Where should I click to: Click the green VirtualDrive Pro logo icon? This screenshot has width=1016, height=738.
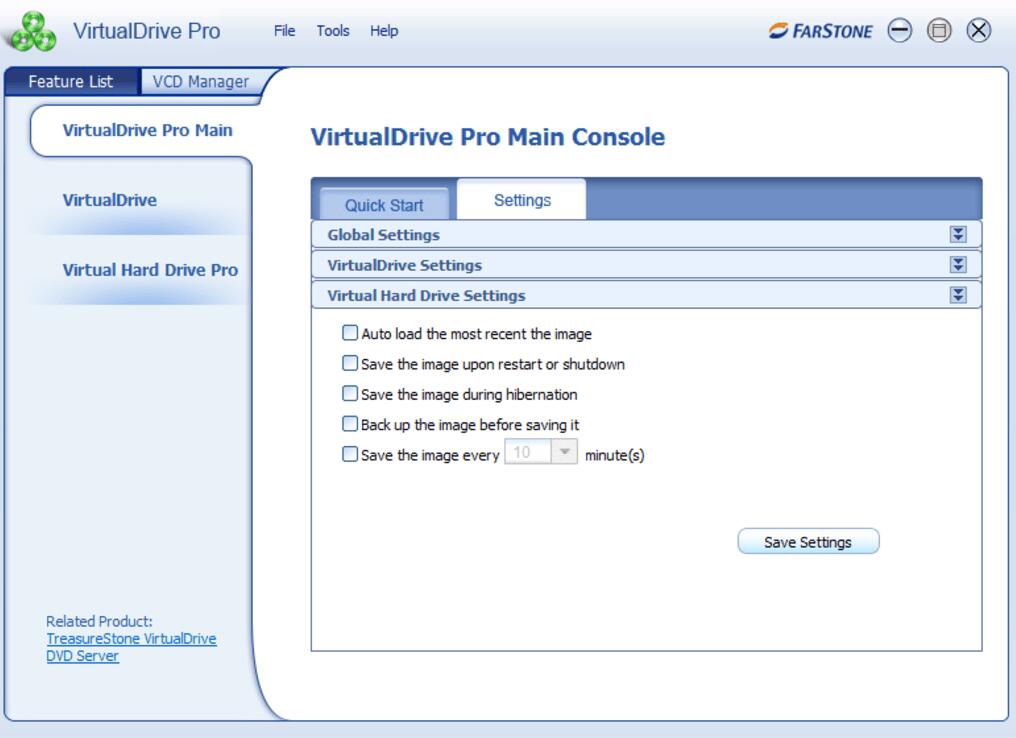click(33, 32)
